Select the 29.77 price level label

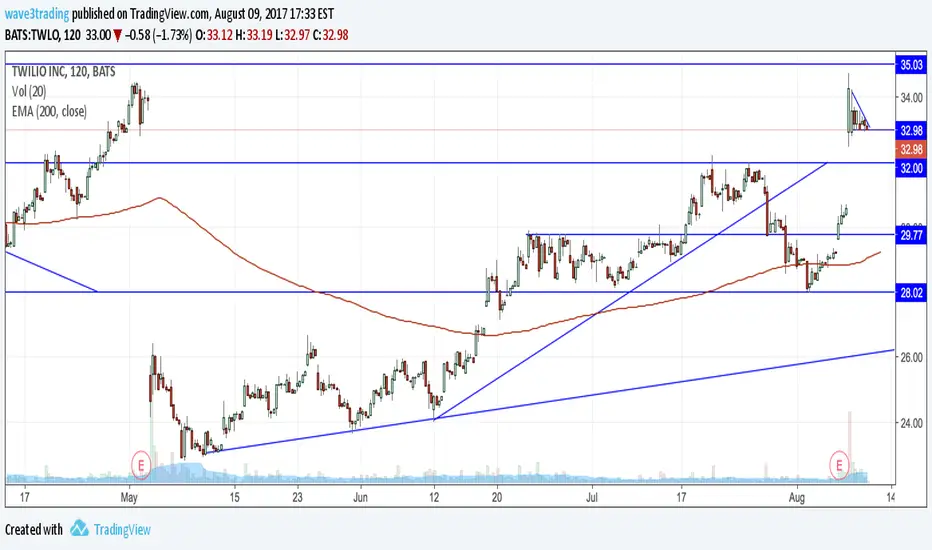tap(911, 235)
